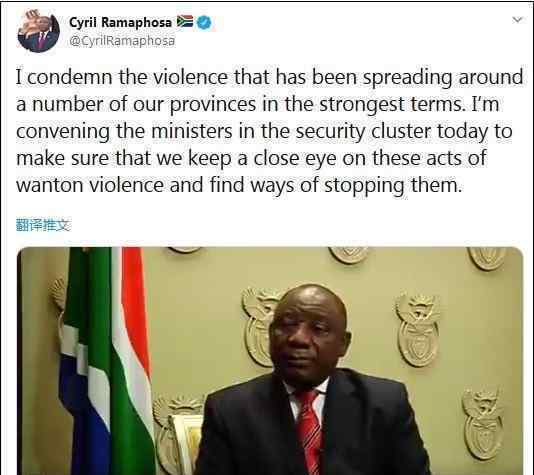Click the coat of arms emblem right of the speaker

tap(419, 330)
